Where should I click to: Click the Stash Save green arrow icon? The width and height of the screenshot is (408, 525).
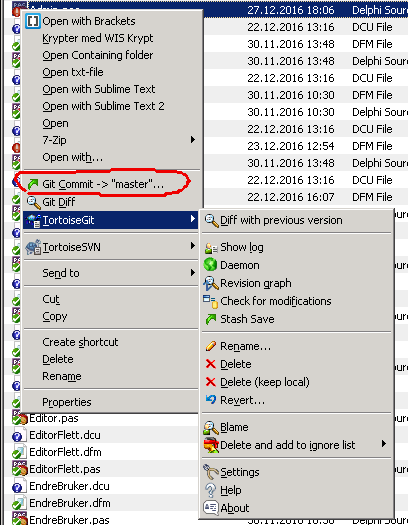[x=211, y=319]
